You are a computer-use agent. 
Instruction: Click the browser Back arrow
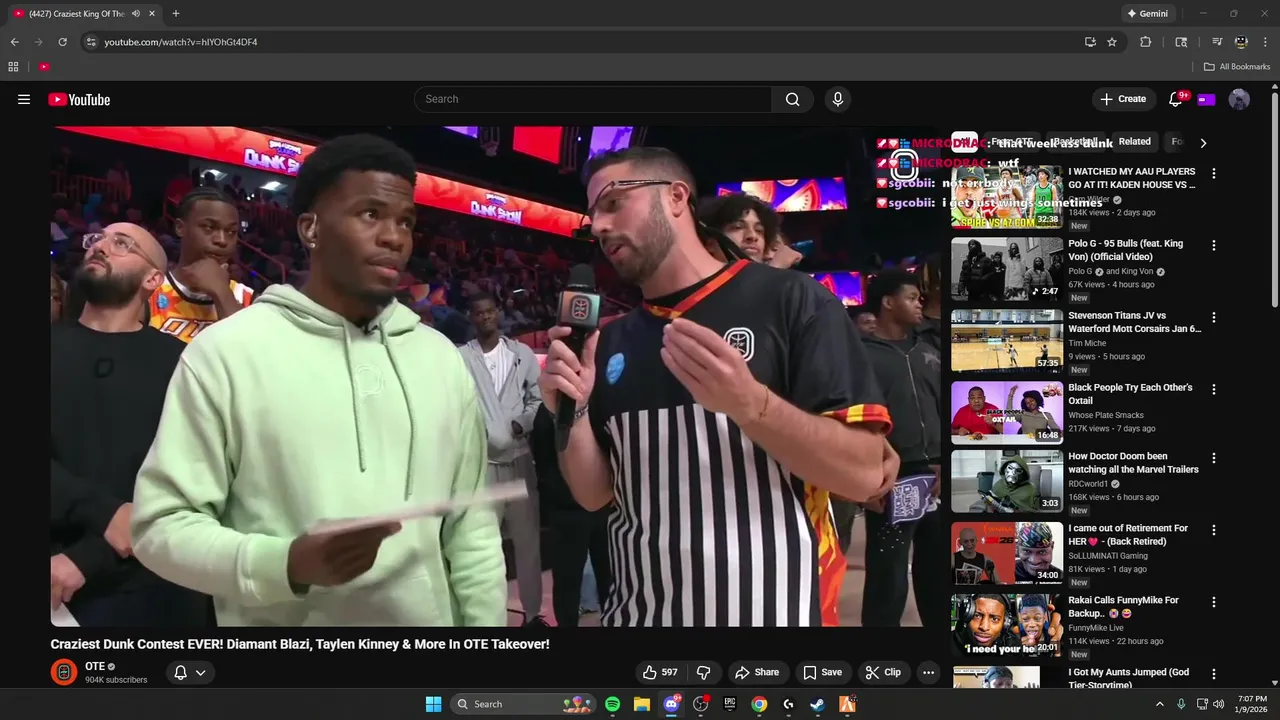[14, 42]
